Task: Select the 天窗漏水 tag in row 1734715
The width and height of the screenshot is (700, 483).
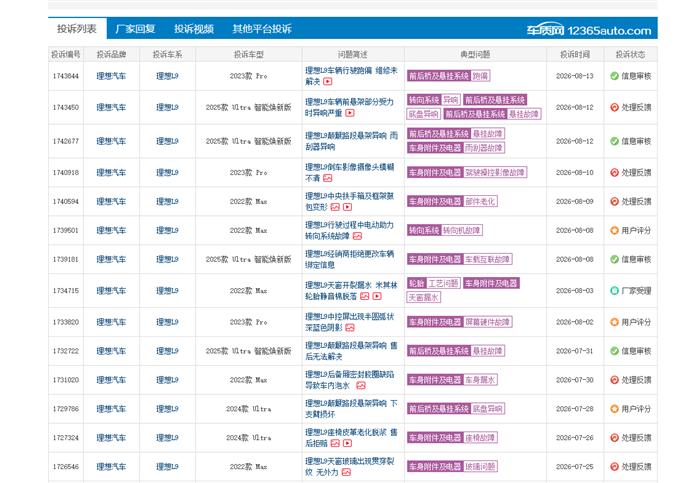Action: click(x=424, y=297)
